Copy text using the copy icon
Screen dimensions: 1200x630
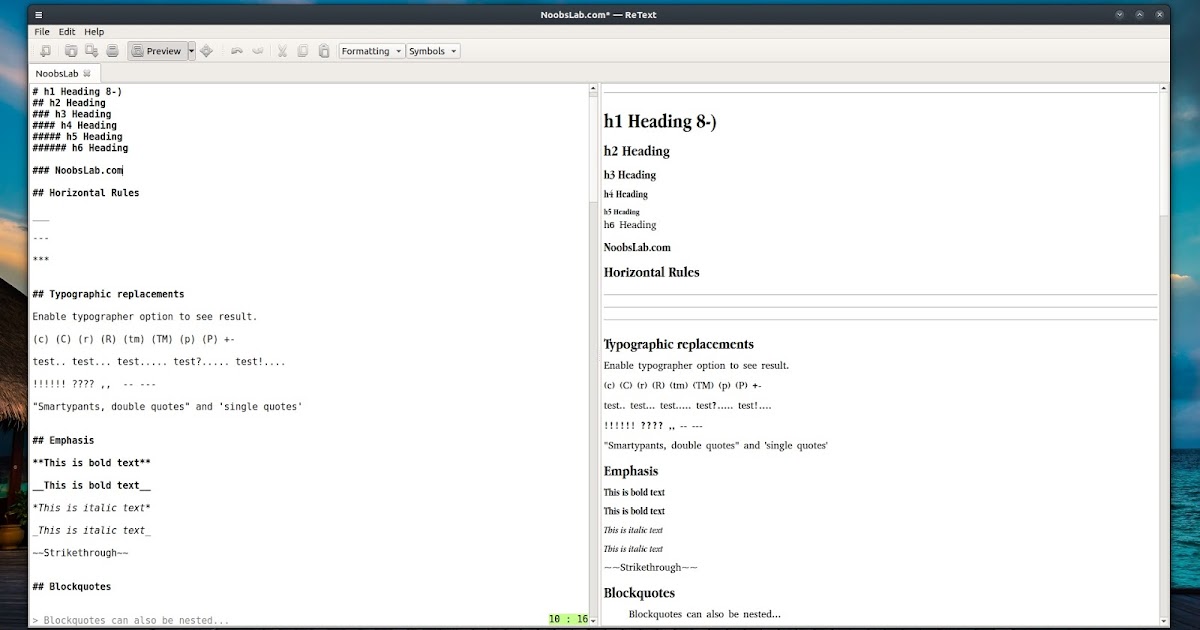tap(302, 50)
